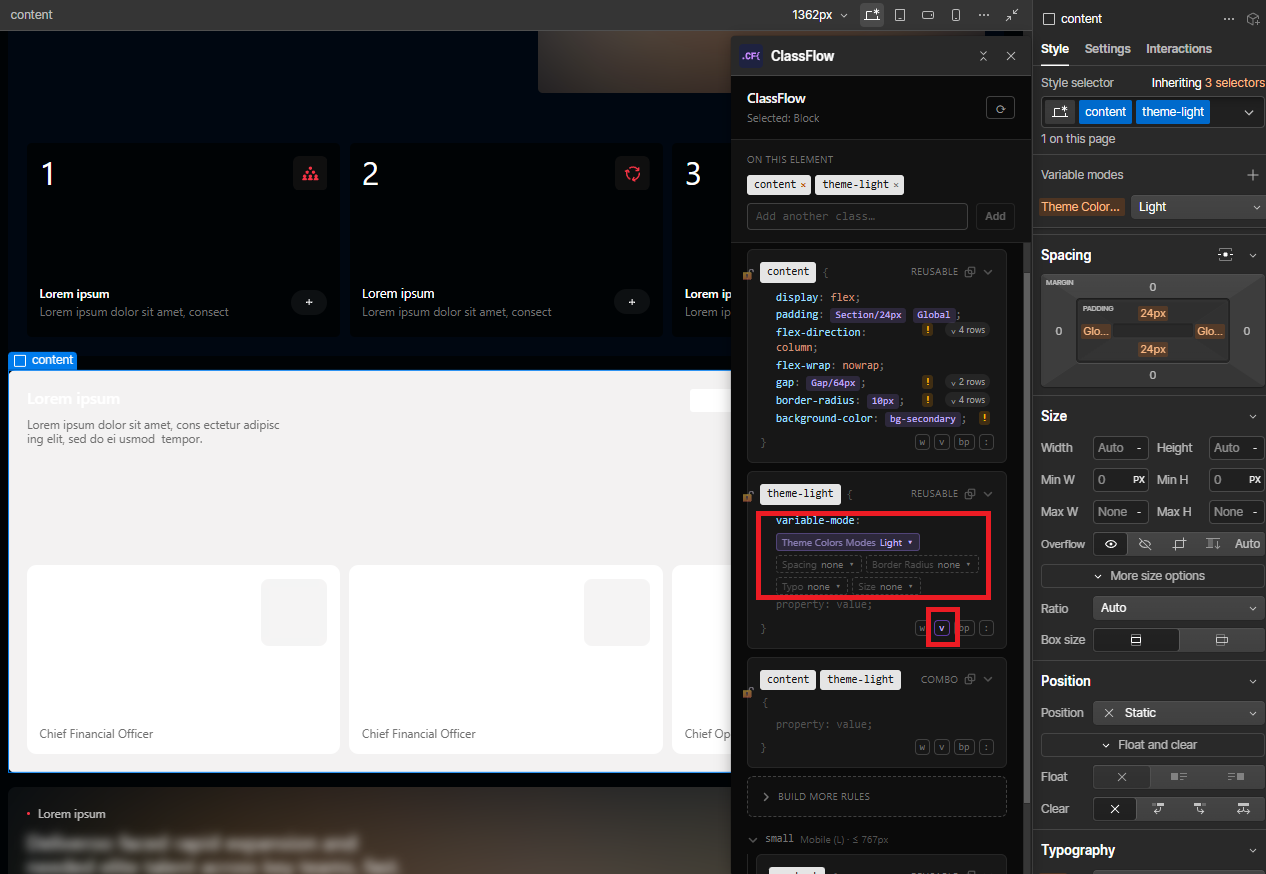
Task: Click the create component cube icon
Action: (x=1253, y=19)
